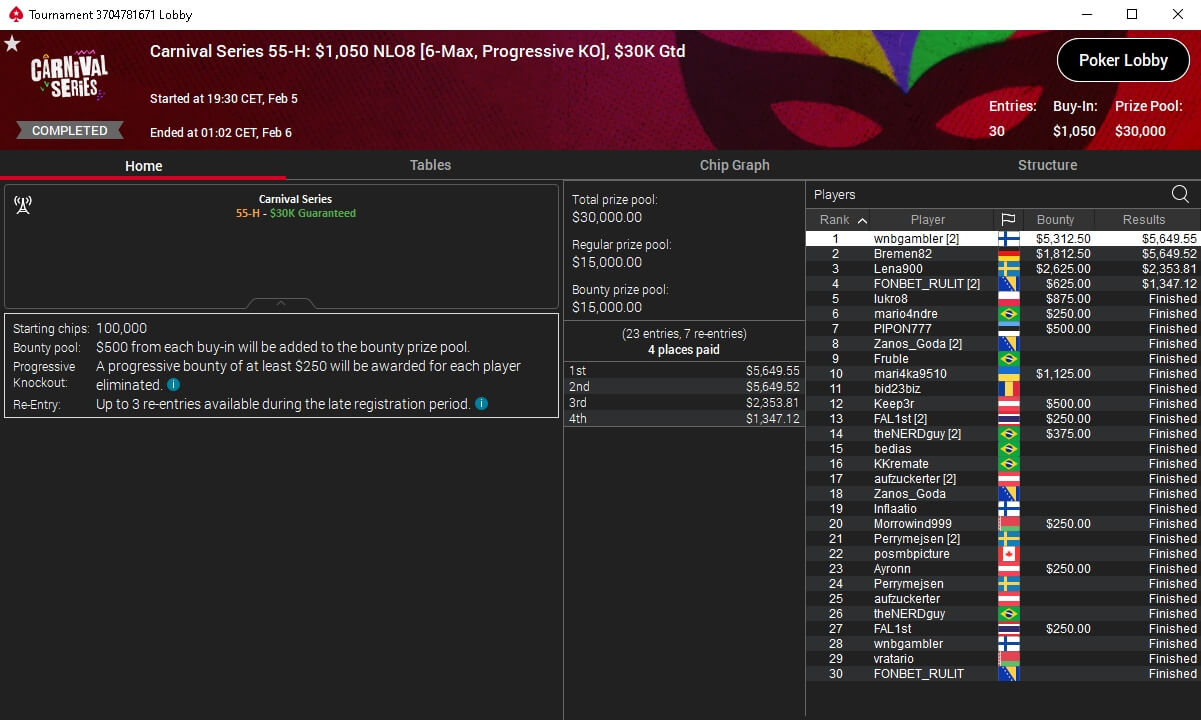Click Bremen82 country flag
Viewport: 1201px width, 720px height.
[x=1008, y=254]
